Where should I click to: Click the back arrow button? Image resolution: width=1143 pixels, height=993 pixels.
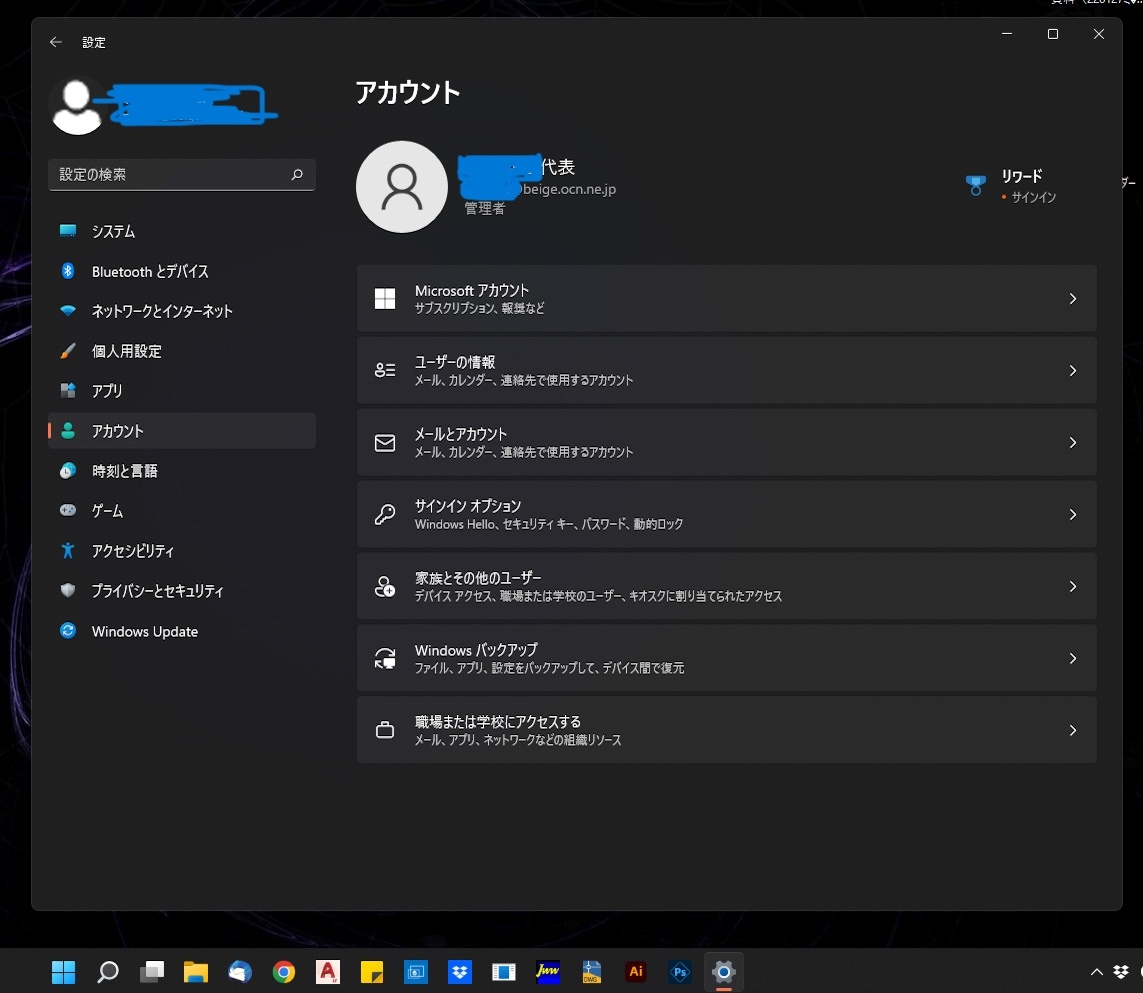(x=55, y=42)
